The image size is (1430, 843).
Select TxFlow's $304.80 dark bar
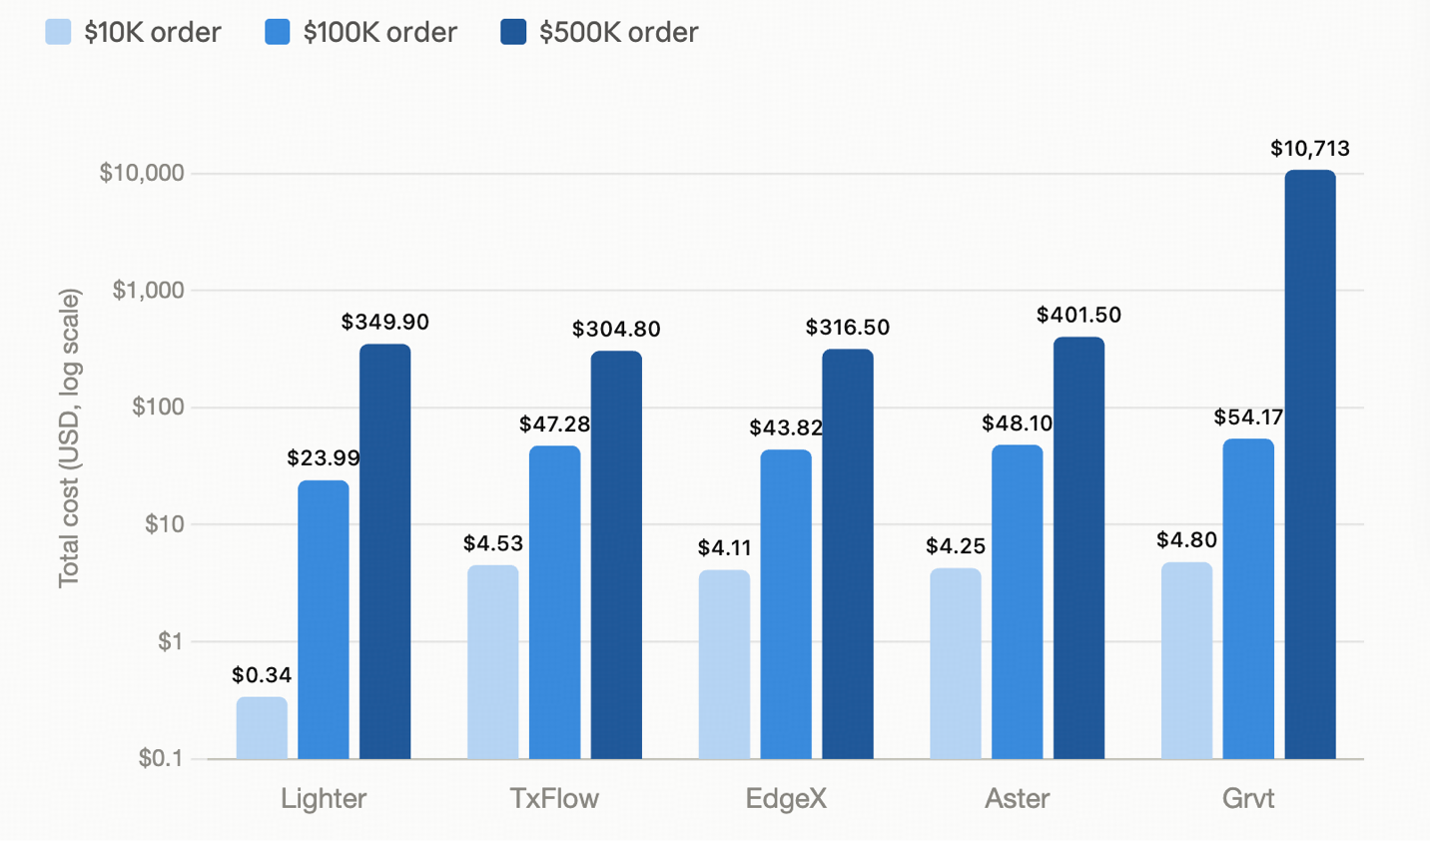(616, 555)
